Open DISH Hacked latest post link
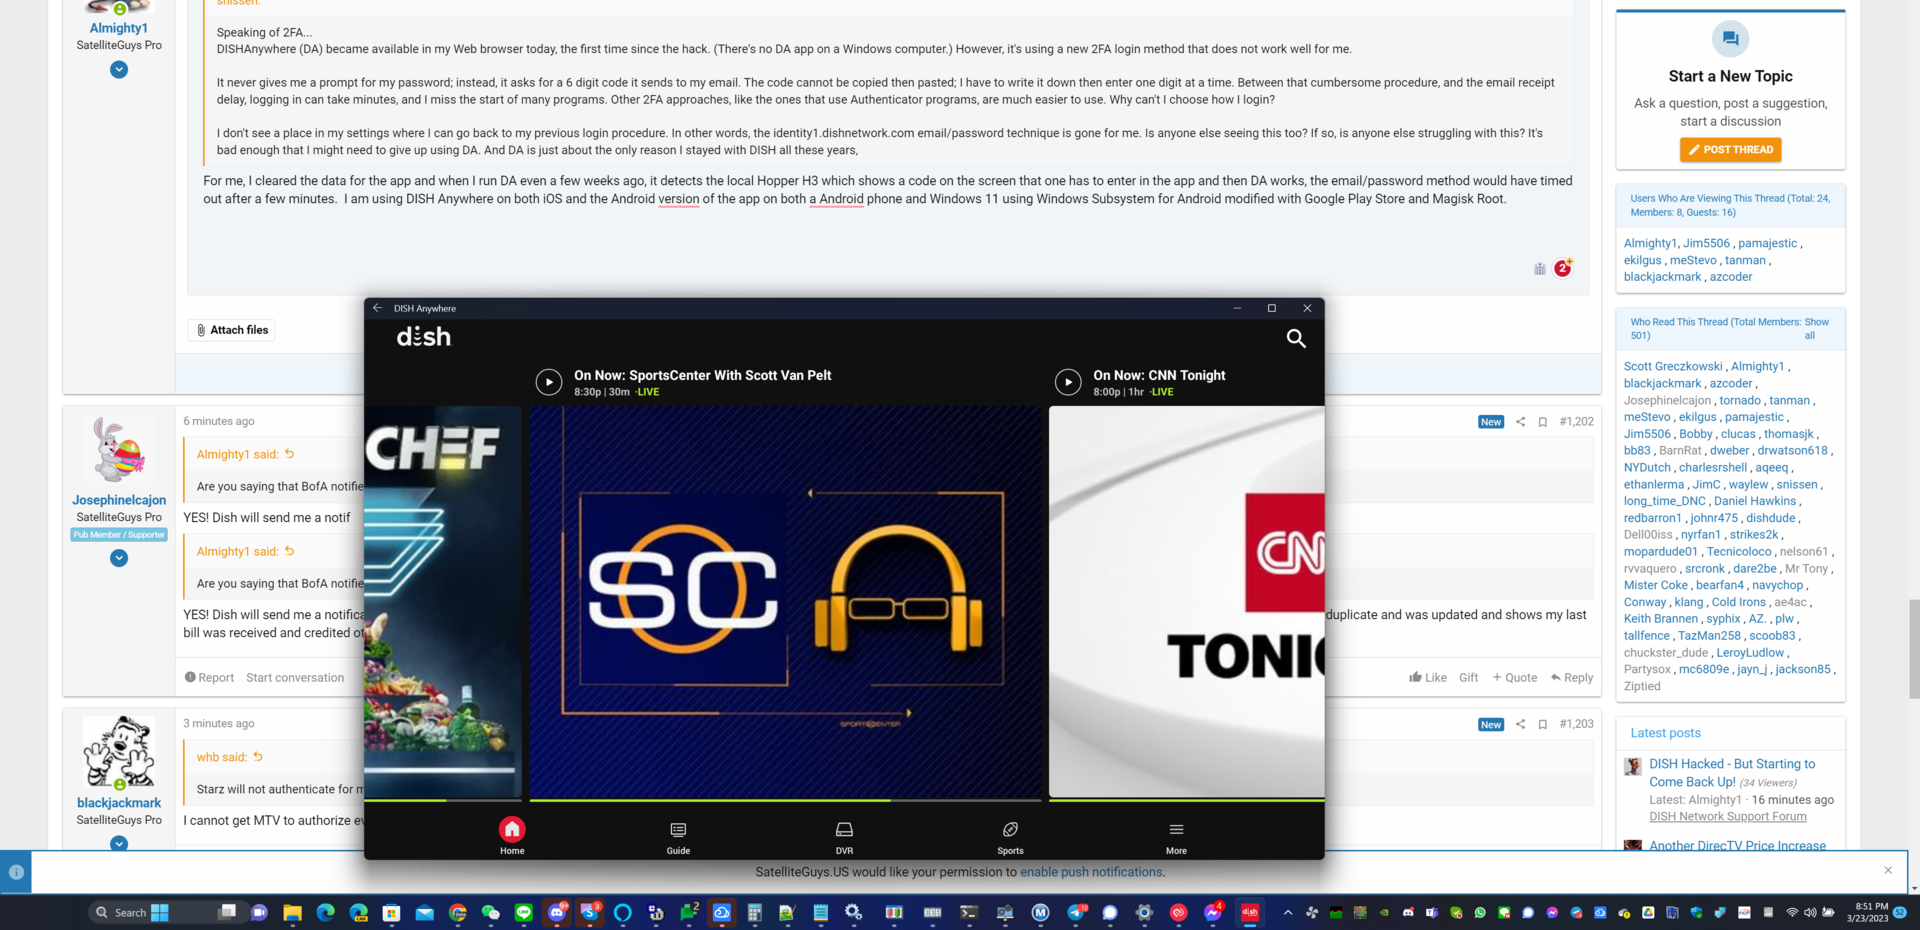This screenshot has width=1920, height=930. [1732, 773]
